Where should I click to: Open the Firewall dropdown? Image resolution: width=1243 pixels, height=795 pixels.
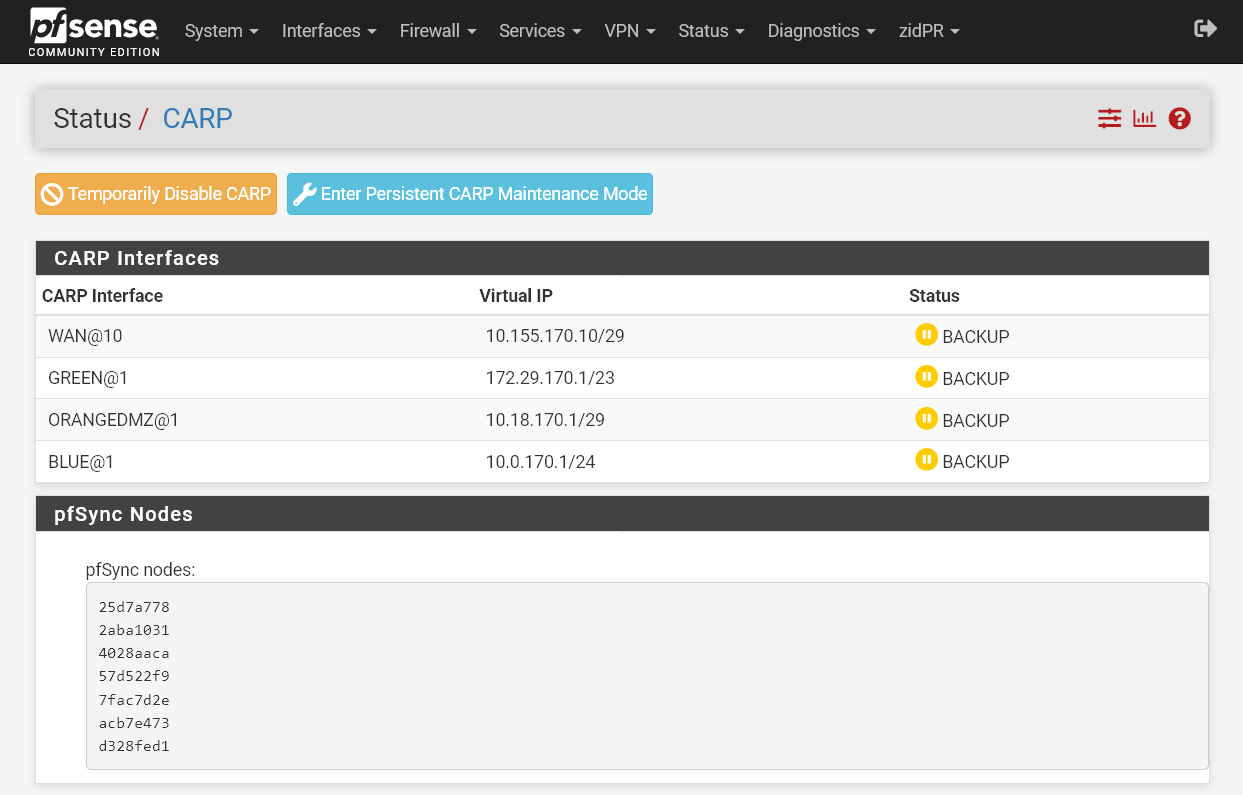431,31
